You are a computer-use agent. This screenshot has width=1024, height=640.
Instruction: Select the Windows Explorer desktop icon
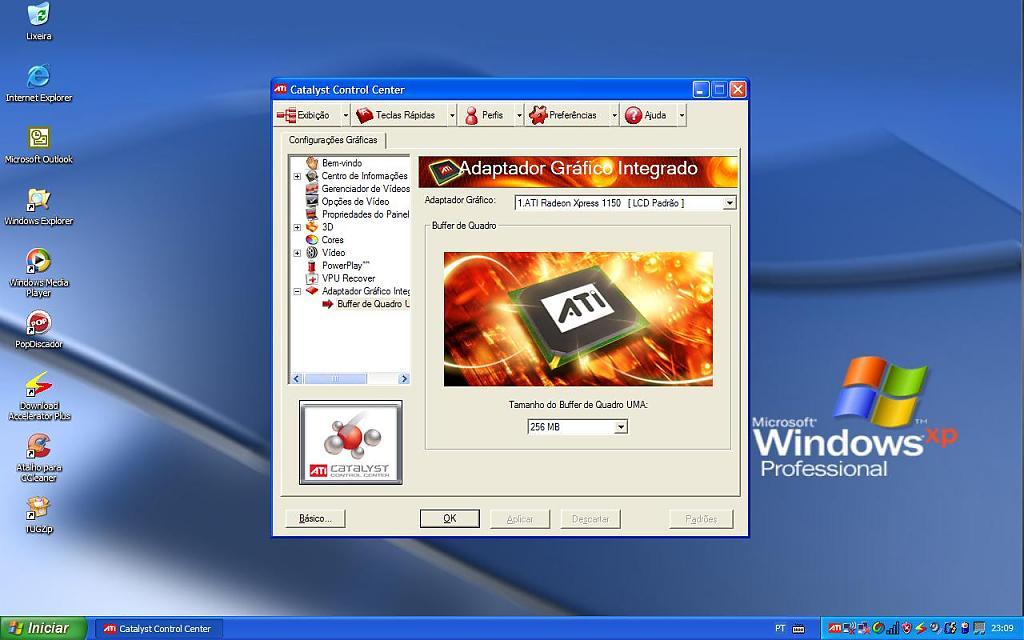tap(39, 199)
